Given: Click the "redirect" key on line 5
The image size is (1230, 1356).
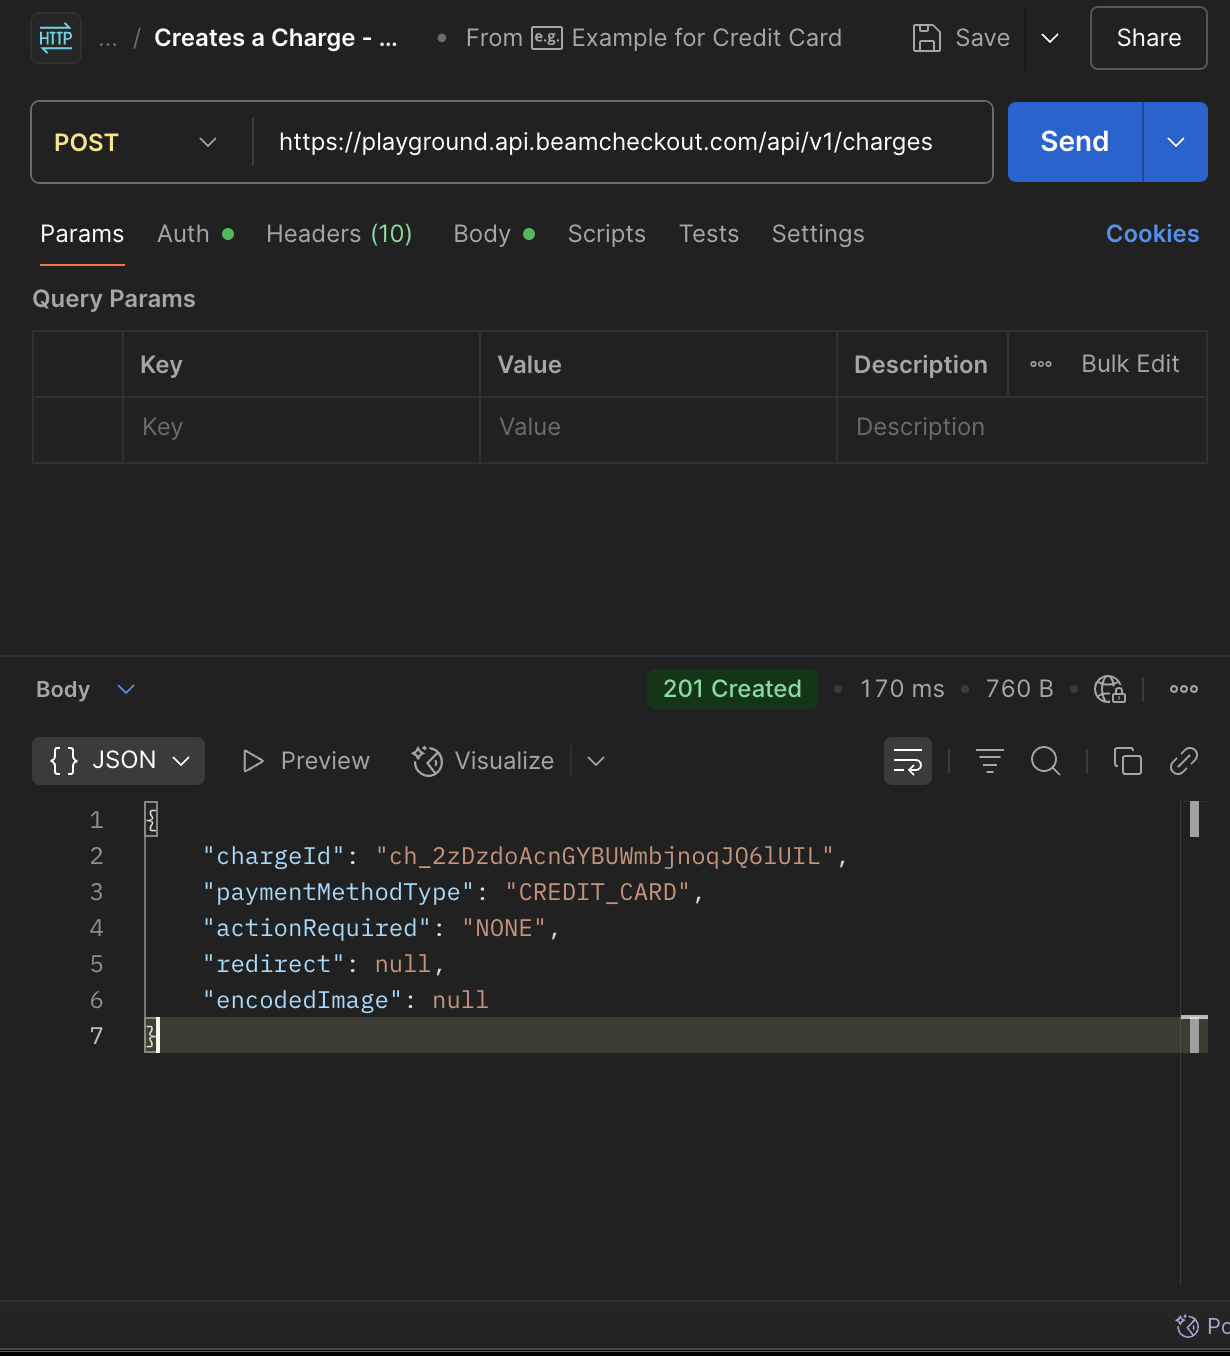Looking at the screenshot, I should point(273,964).
